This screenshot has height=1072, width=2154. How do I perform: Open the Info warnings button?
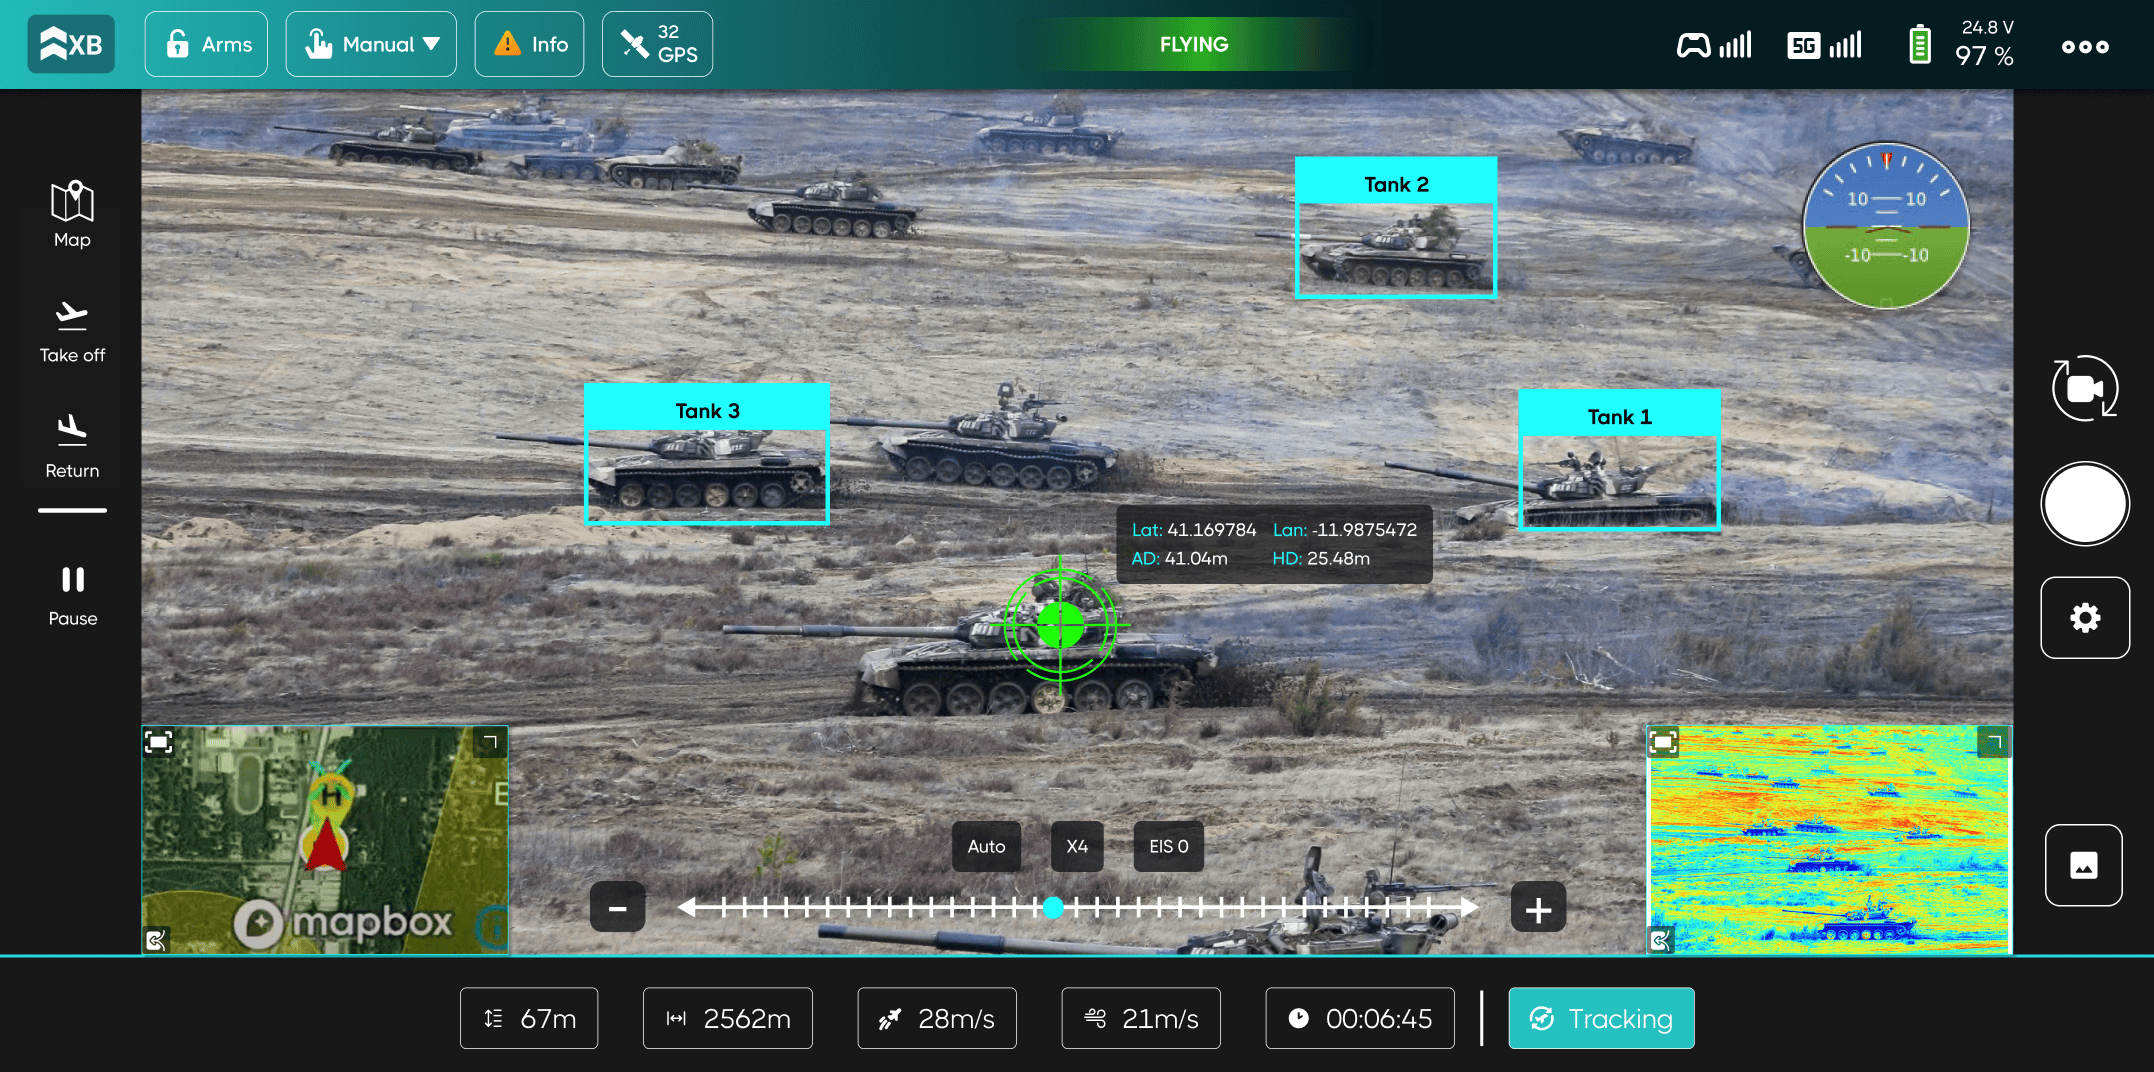[529, 44]
